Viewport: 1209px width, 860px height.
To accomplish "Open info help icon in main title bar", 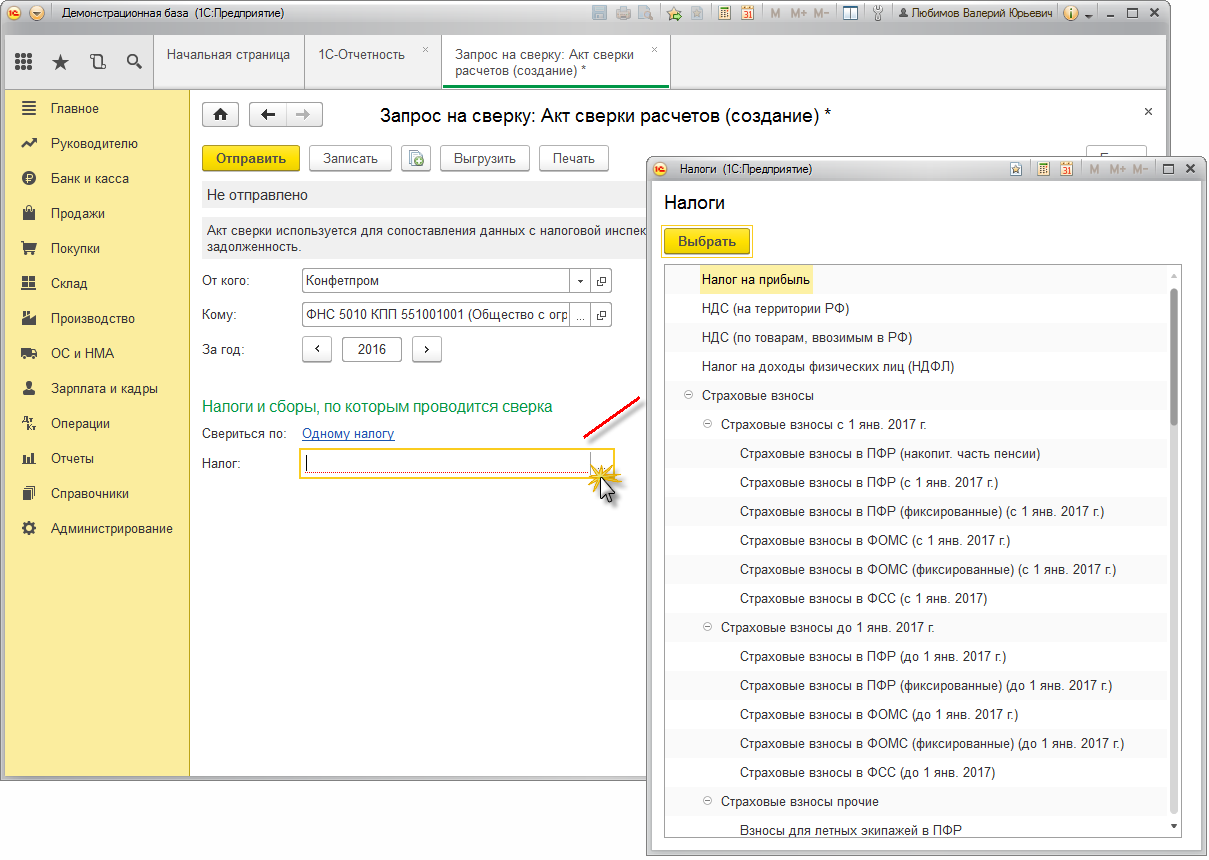I will (1071, 14).
